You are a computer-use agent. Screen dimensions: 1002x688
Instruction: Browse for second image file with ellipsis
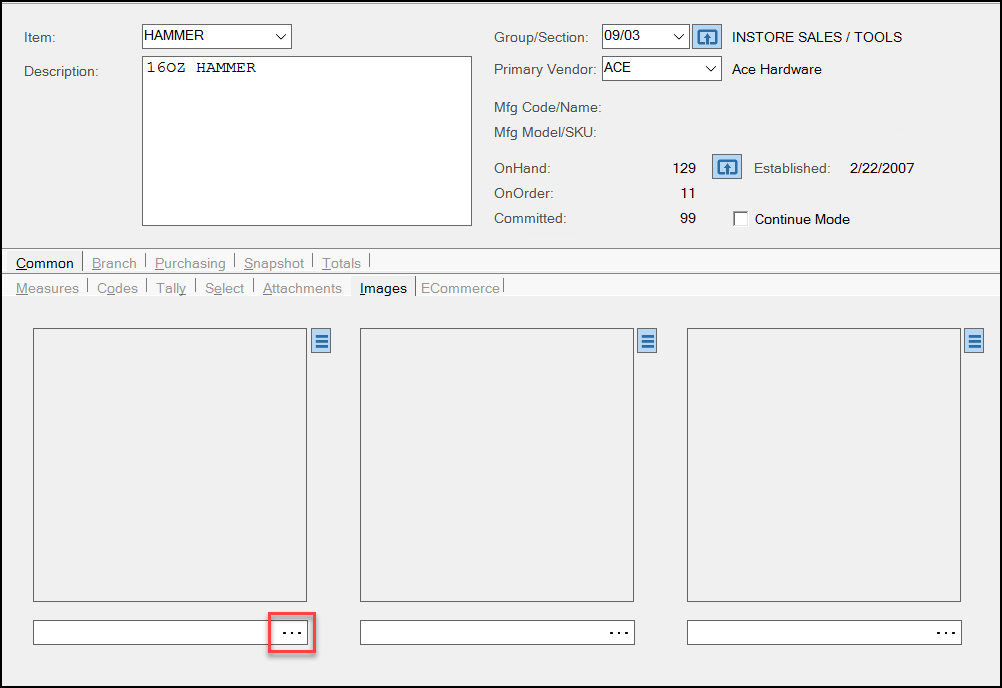point(619,633)
